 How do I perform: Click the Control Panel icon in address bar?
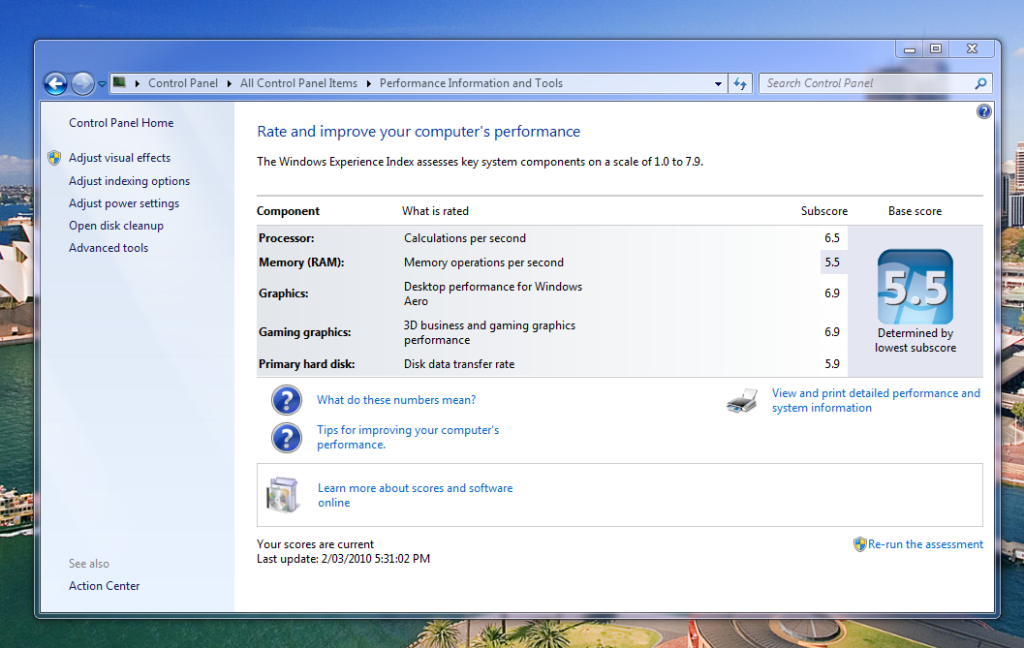click(x=119, y=82)
